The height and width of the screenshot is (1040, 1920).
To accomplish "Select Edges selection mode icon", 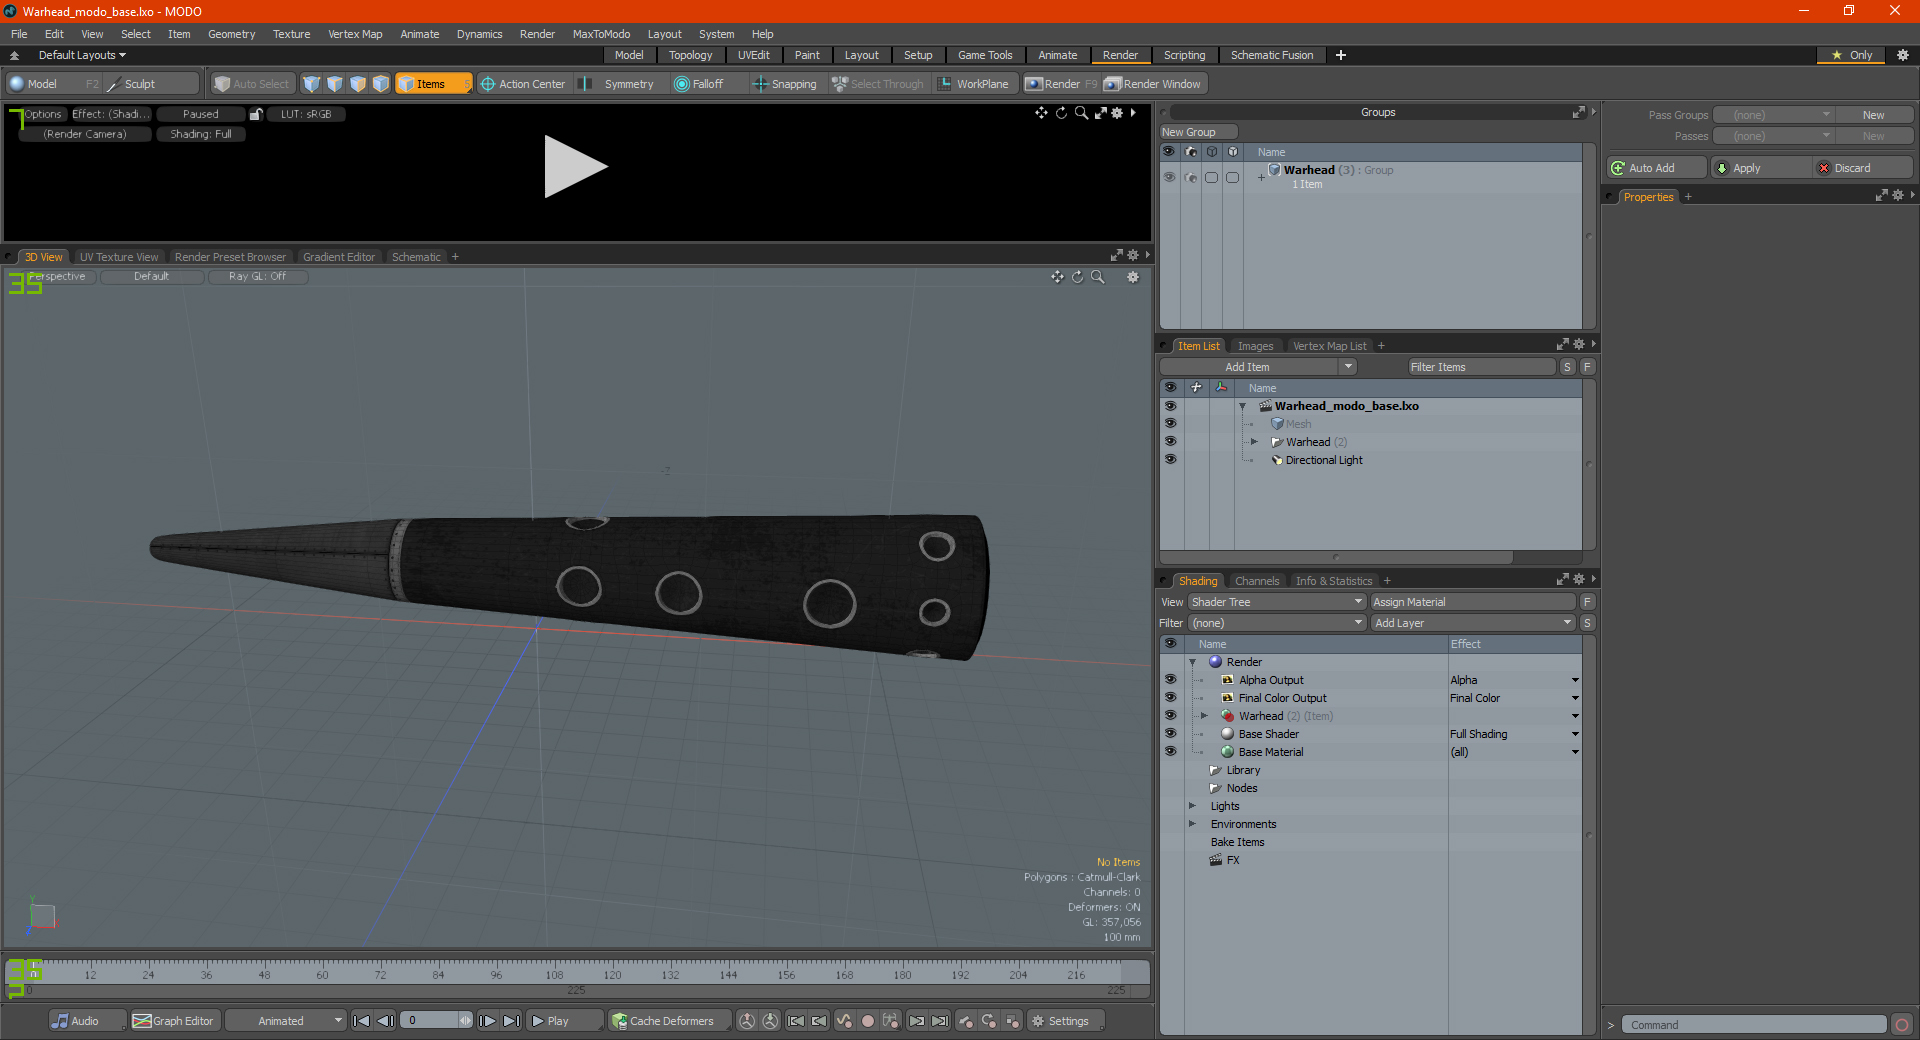I will click(x=335, y=84).
